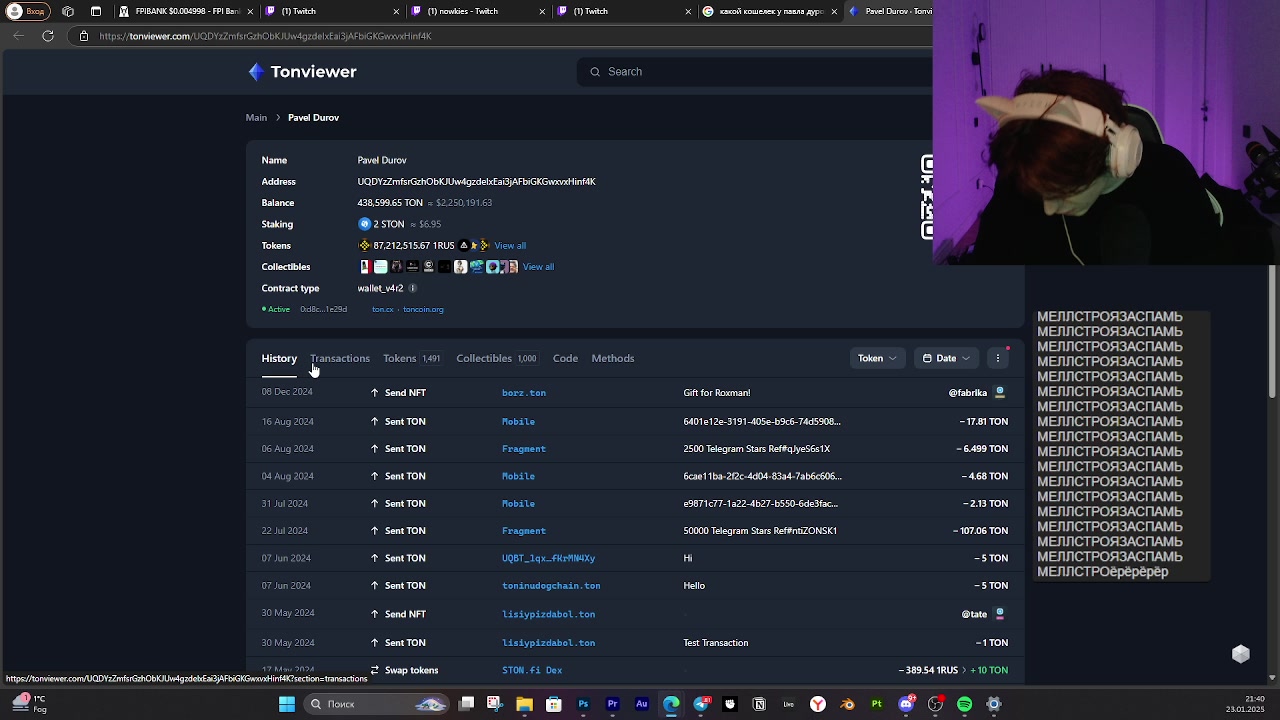Click the Fragment address in 06 Aug row
The width and height of the screenshot is (1280, 720).
click(523, 449)
